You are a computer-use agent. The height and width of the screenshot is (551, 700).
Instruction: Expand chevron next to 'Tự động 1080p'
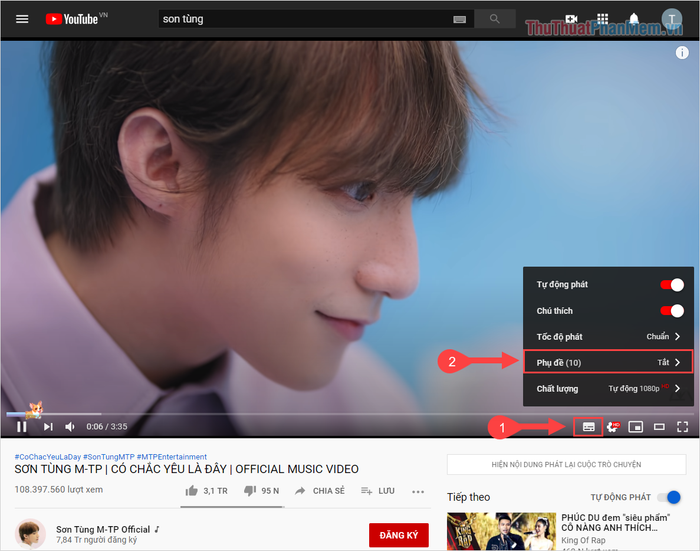(x=678, y=388)
